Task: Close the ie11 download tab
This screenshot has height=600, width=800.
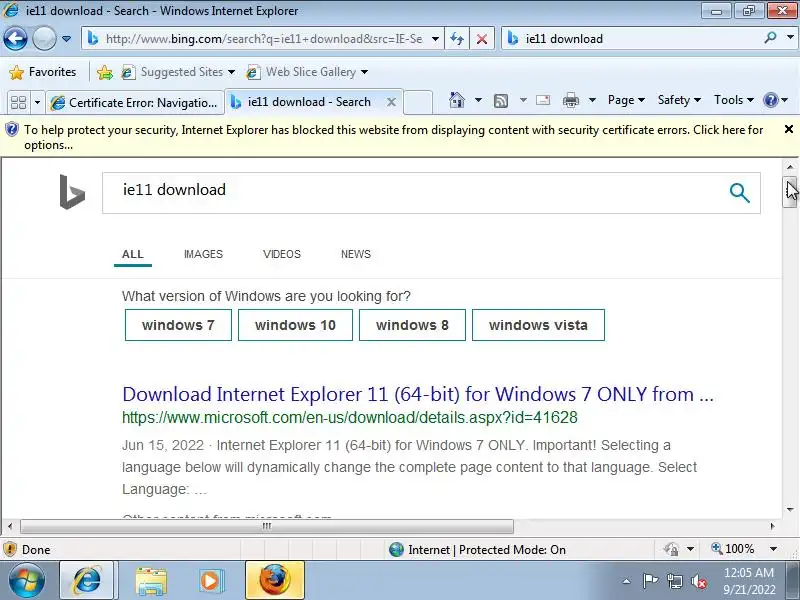Action: pos(391,102)
